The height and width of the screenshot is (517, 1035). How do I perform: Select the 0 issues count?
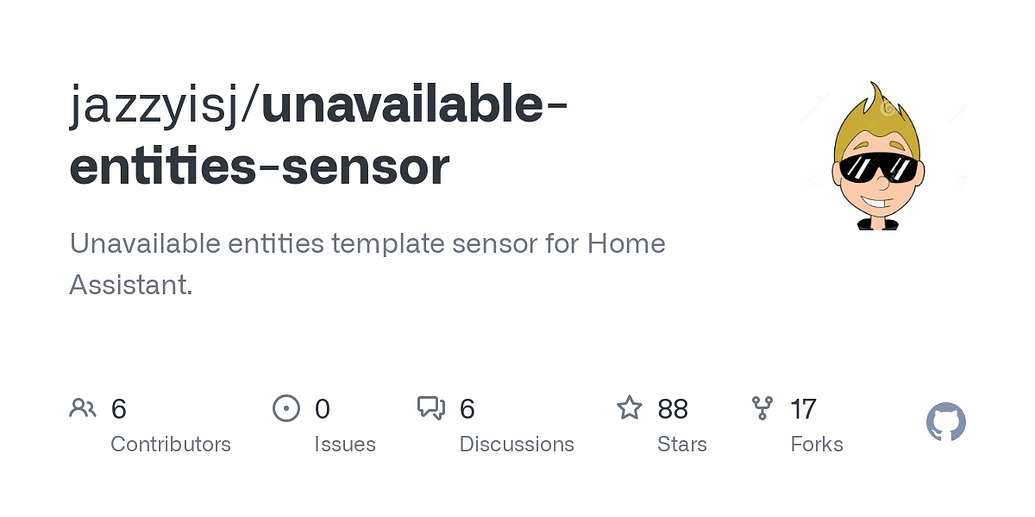pyautogui.click(x=322, y=409)
